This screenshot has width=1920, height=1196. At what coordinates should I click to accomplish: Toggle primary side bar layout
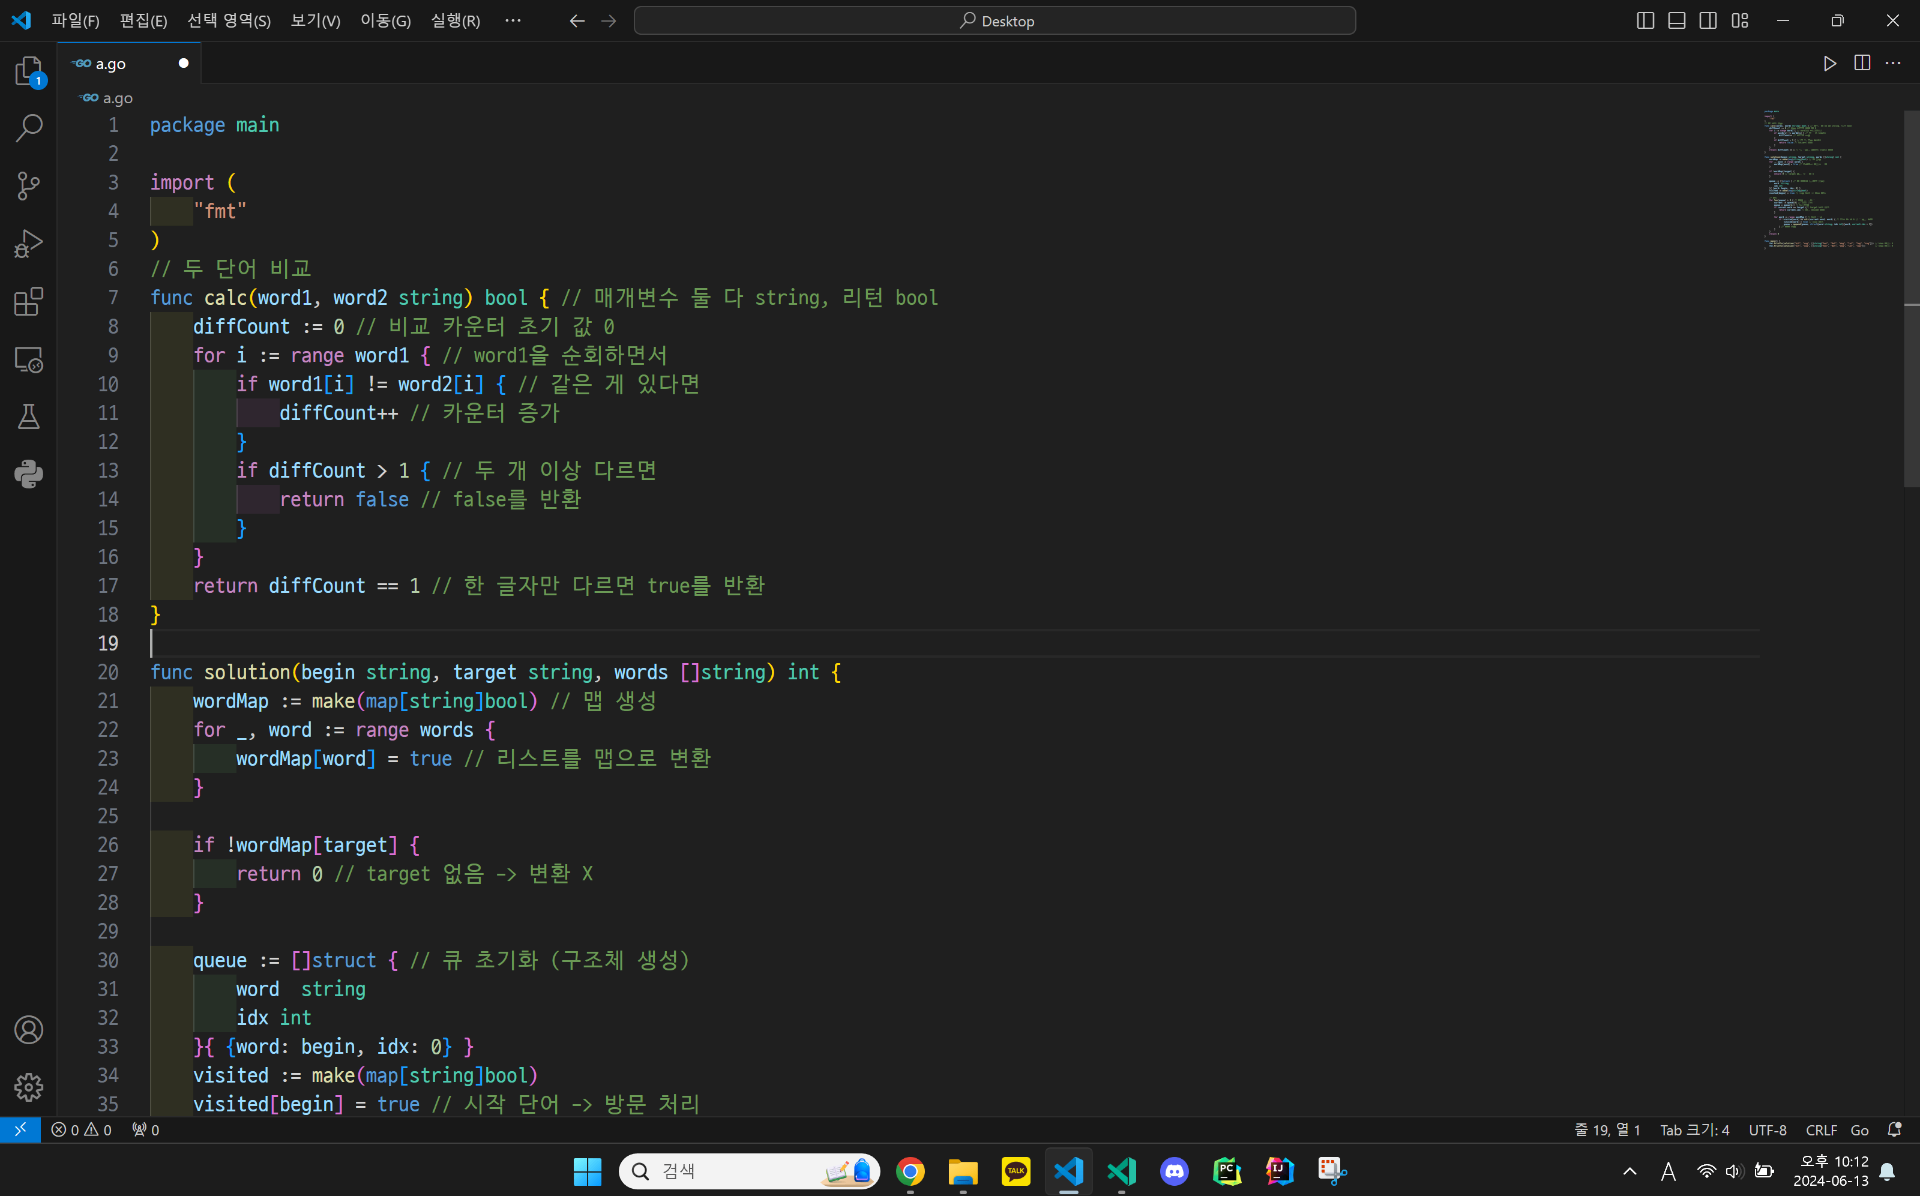[x=1645, y=21]
